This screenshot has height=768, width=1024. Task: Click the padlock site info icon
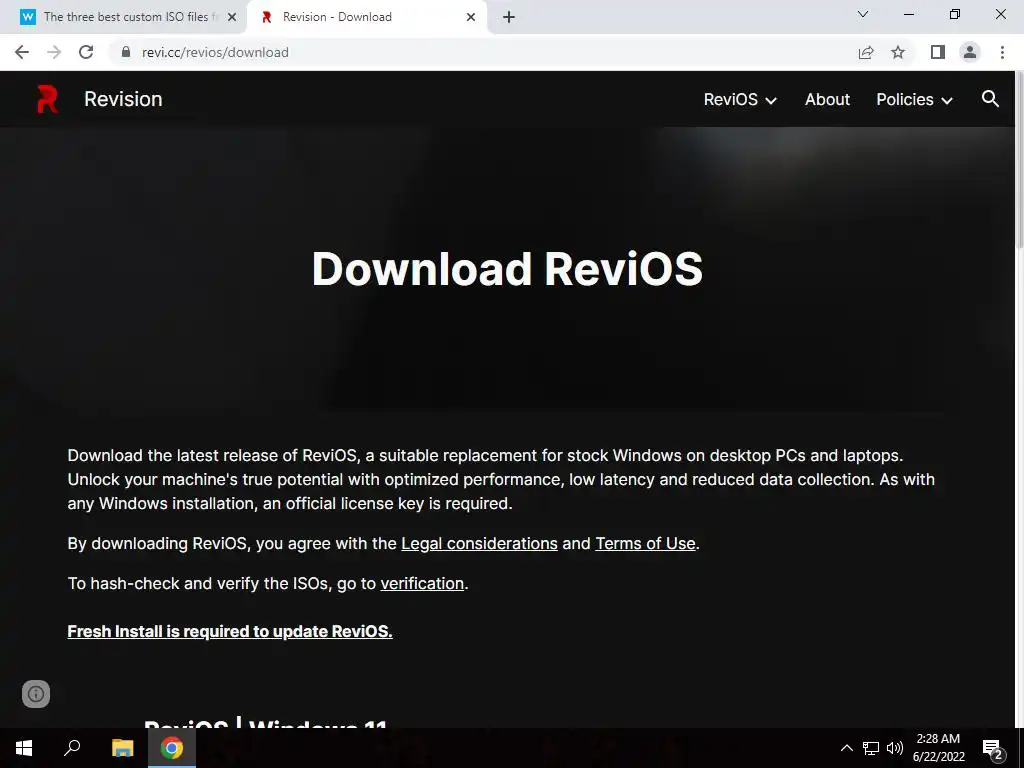126,52
